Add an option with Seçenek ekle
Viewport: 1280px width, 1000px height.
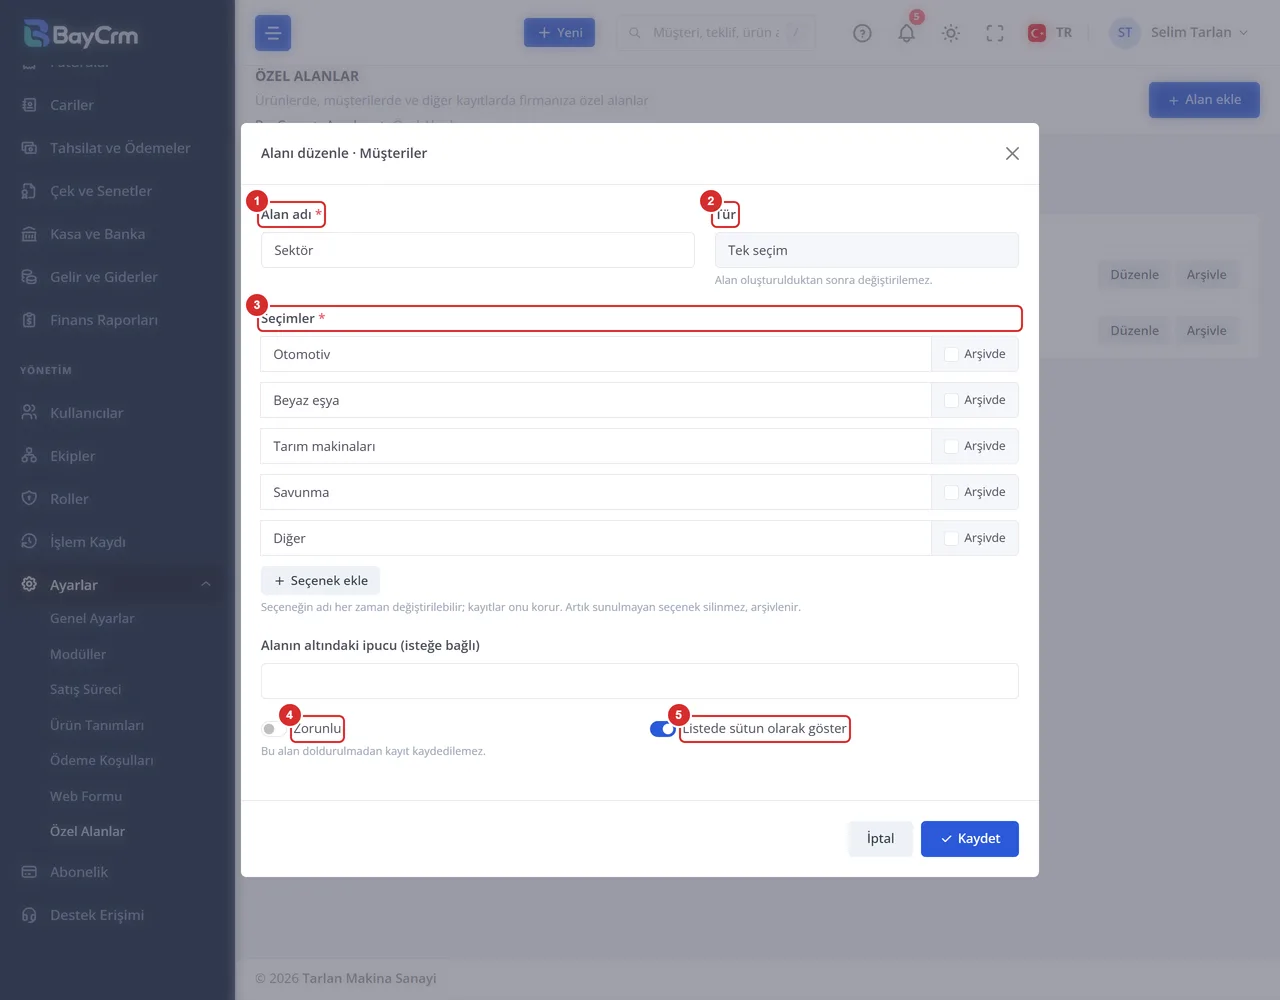(320, 581)
